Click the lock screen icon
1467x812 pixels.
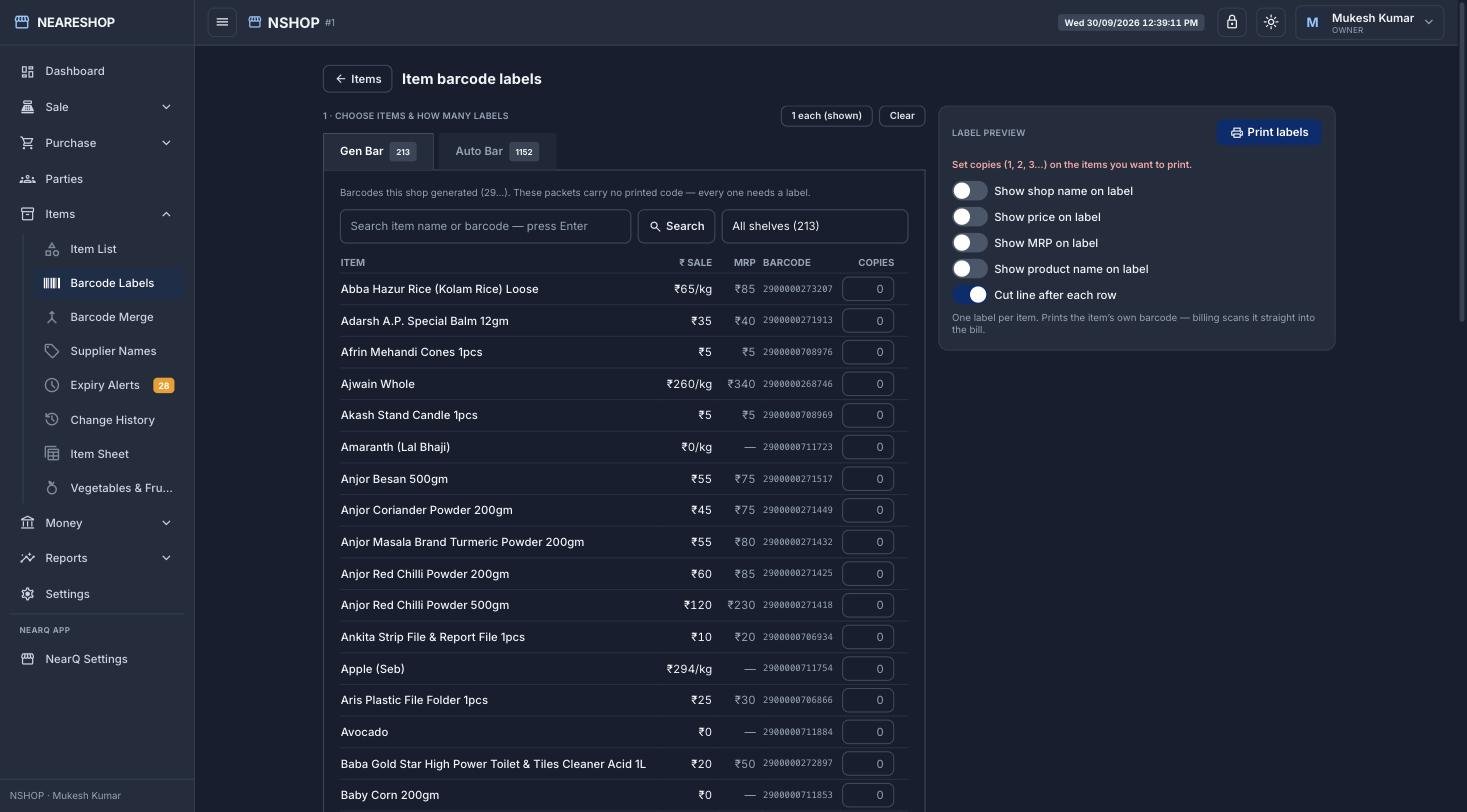pos(1232,22)
